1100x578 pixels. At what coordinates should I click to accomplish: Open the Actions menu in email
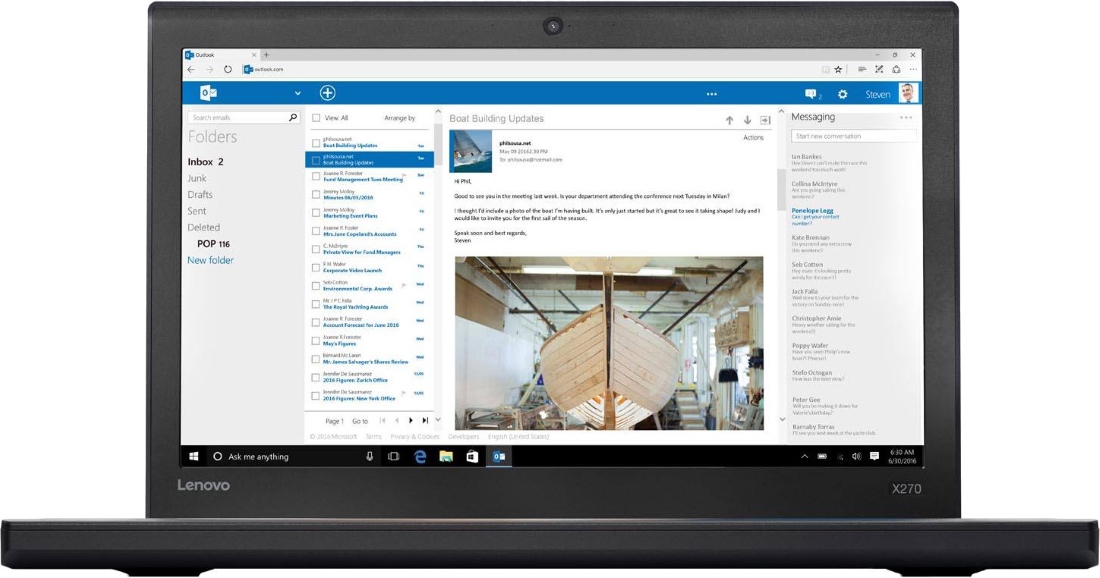click(753, 138)
